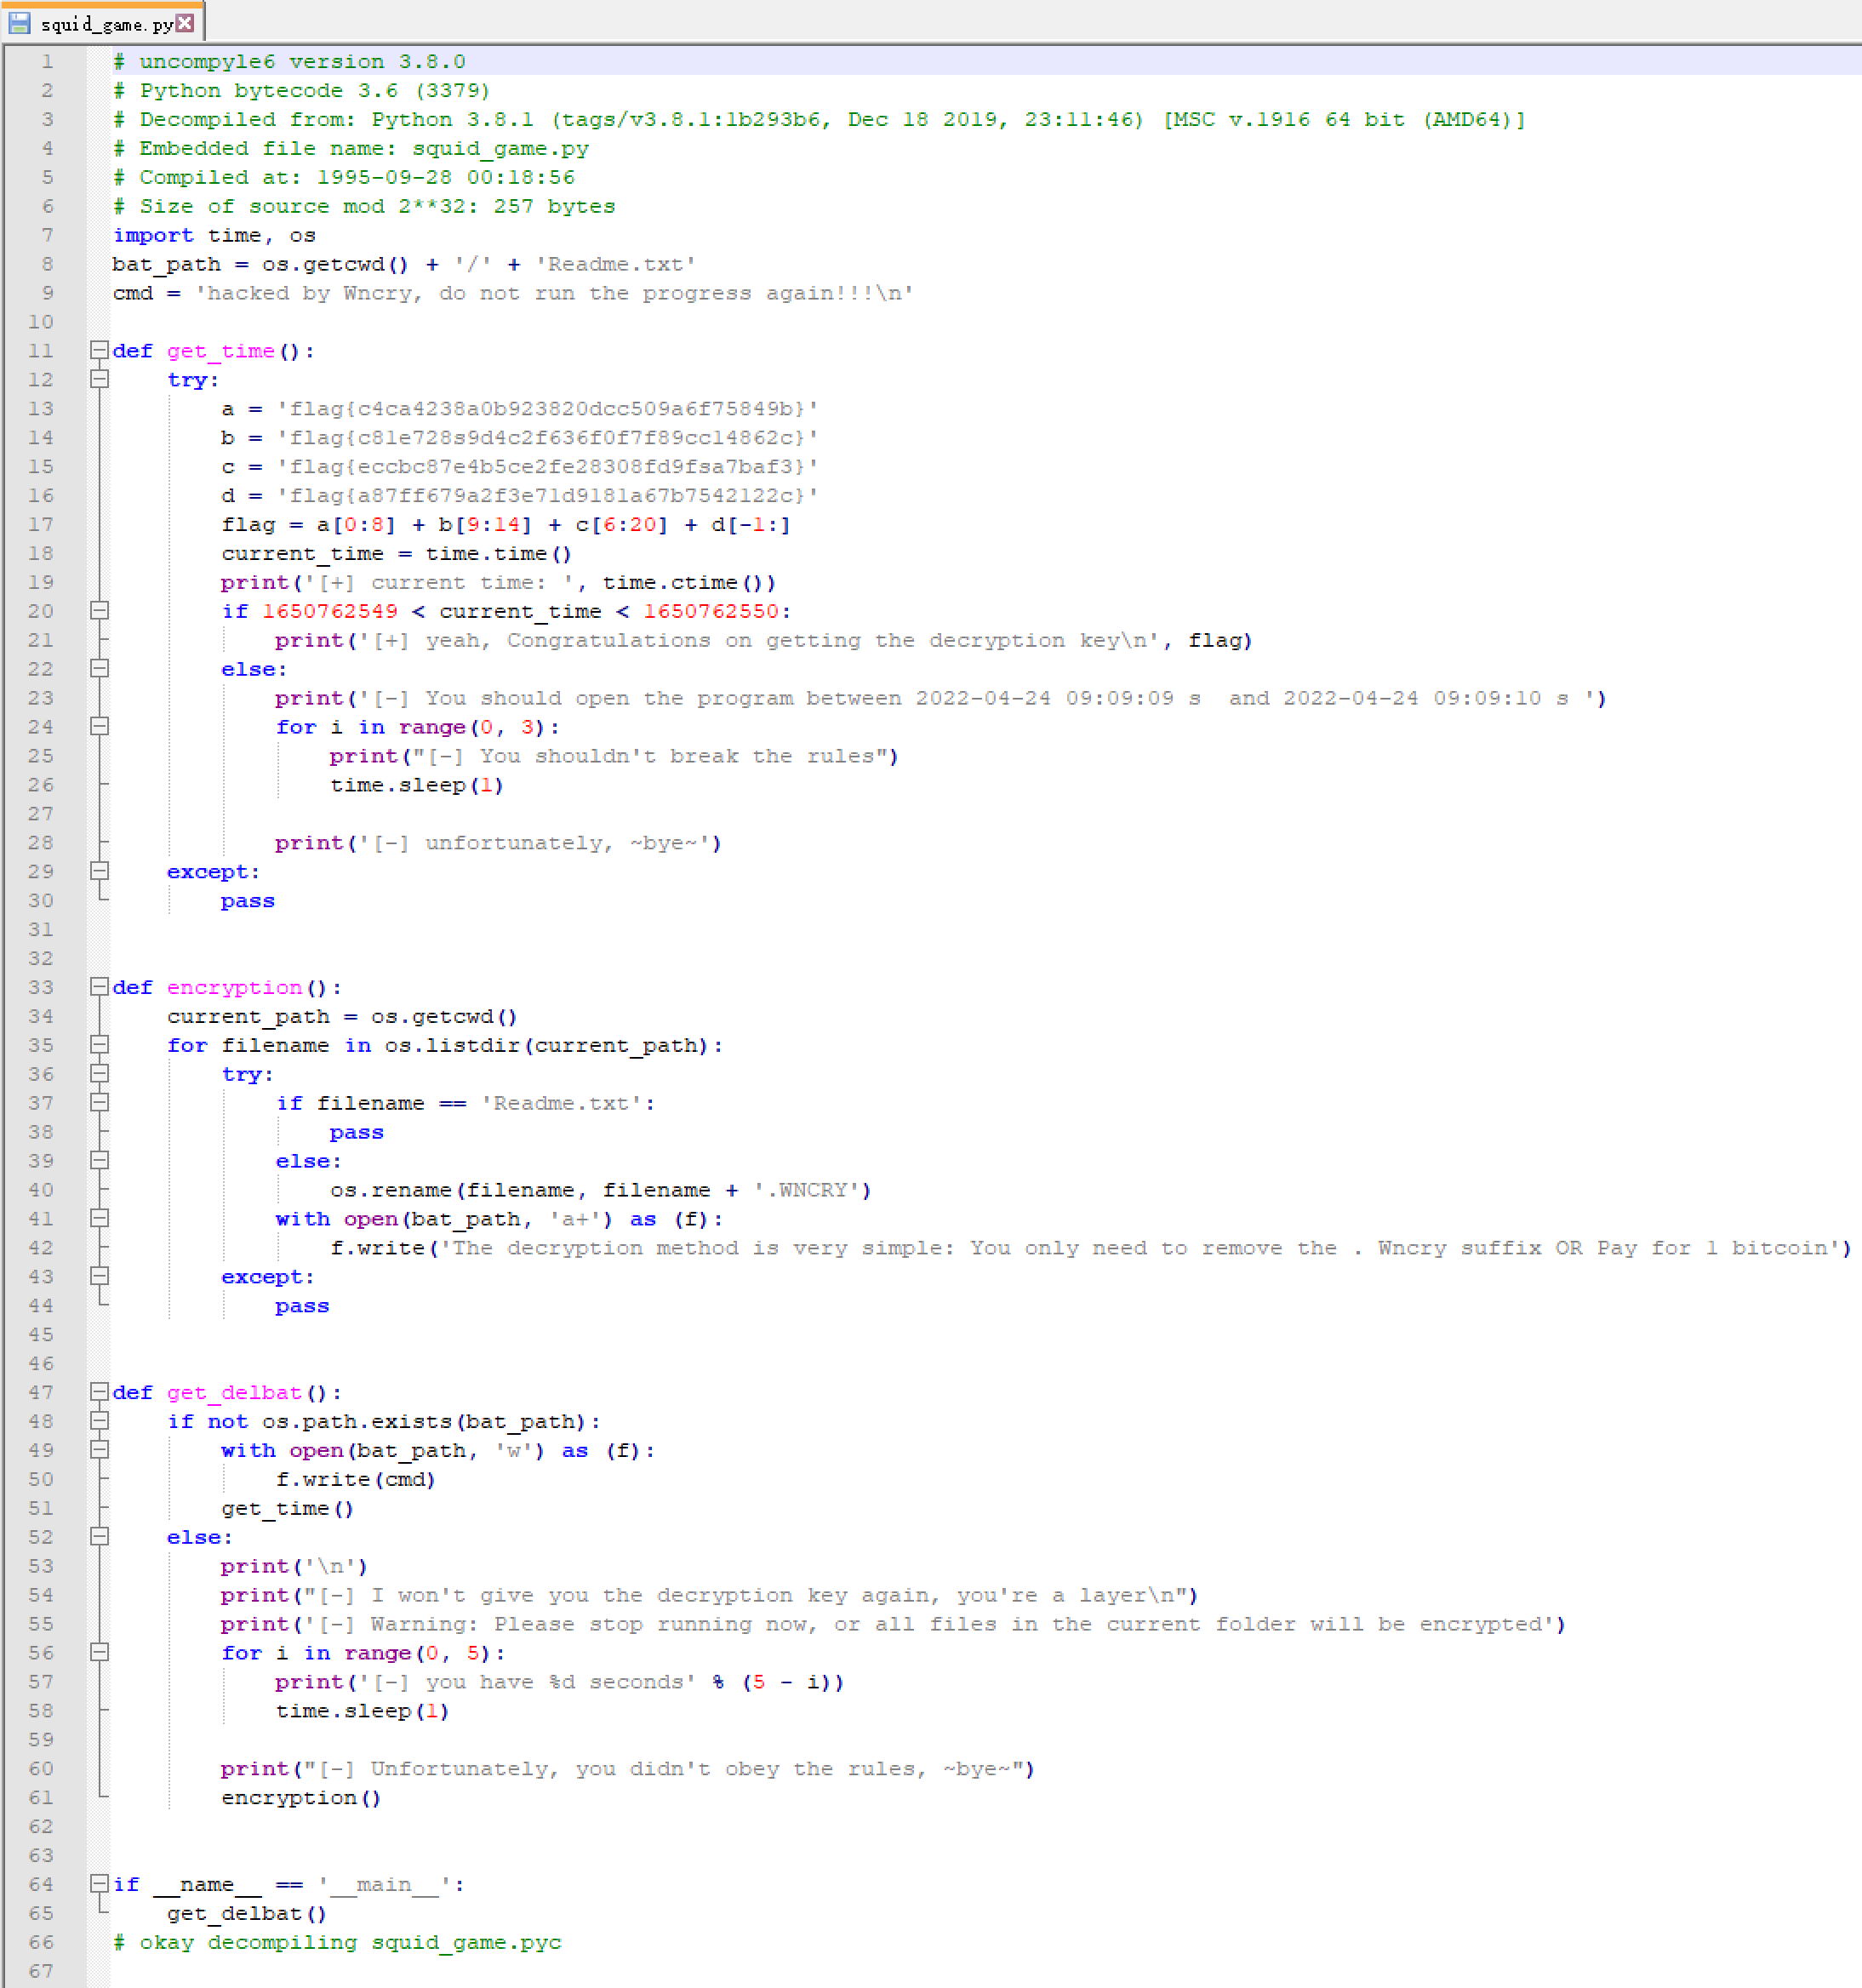Click the 'you have %d seconds' print

click(560, 1682)
